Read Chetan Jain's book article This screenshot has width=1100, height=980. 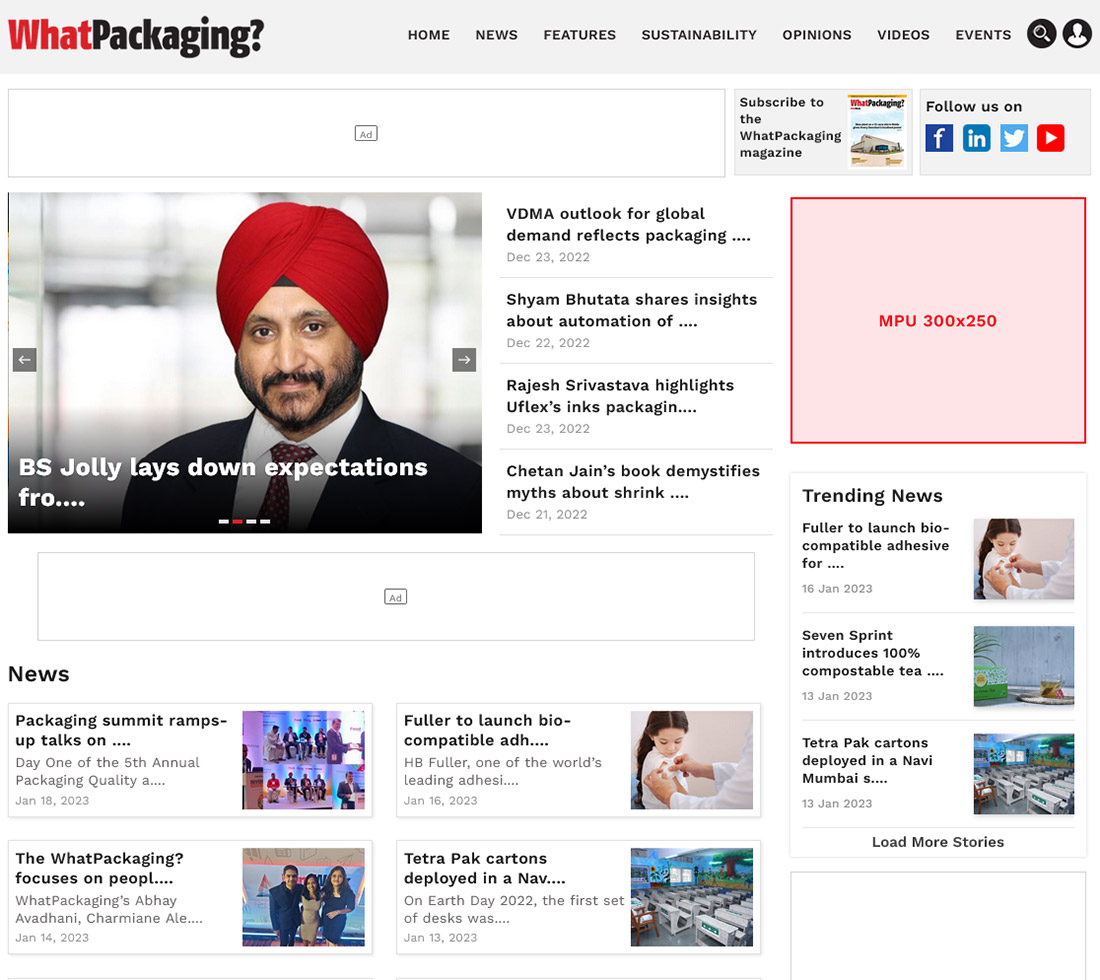coord(633,482)
